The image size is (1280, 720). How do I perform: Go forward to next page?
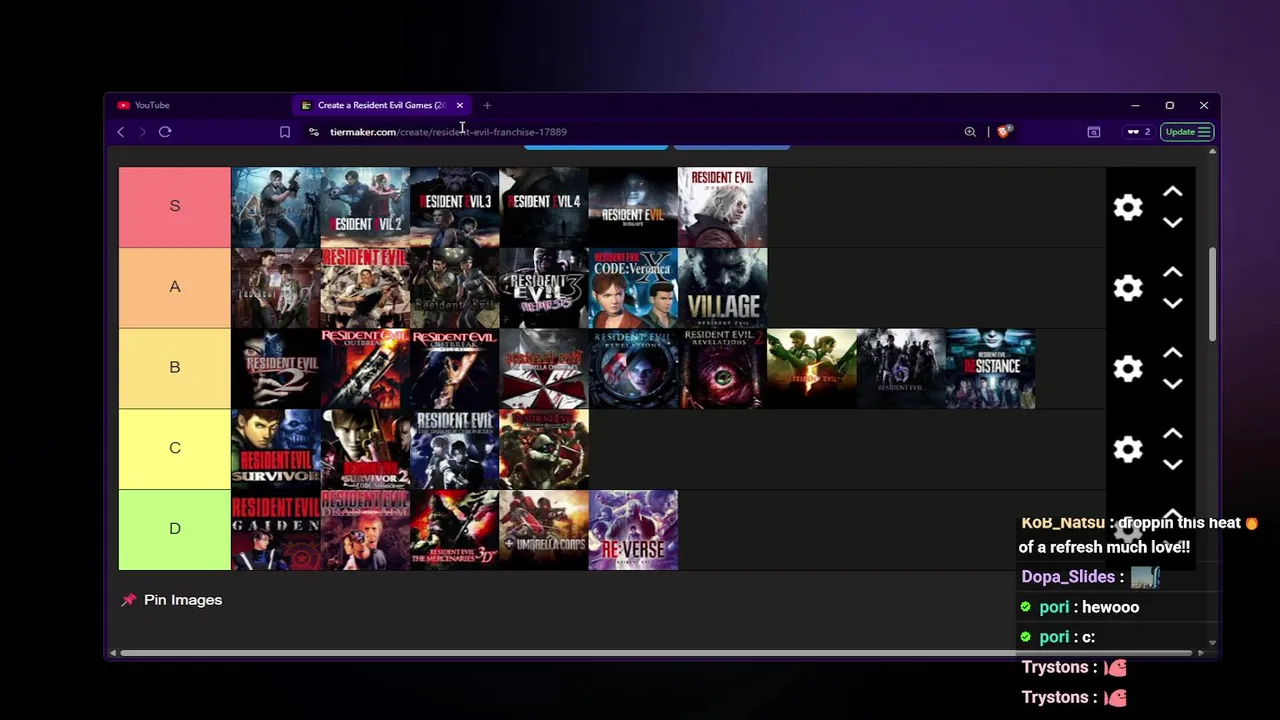click(142, 132)
